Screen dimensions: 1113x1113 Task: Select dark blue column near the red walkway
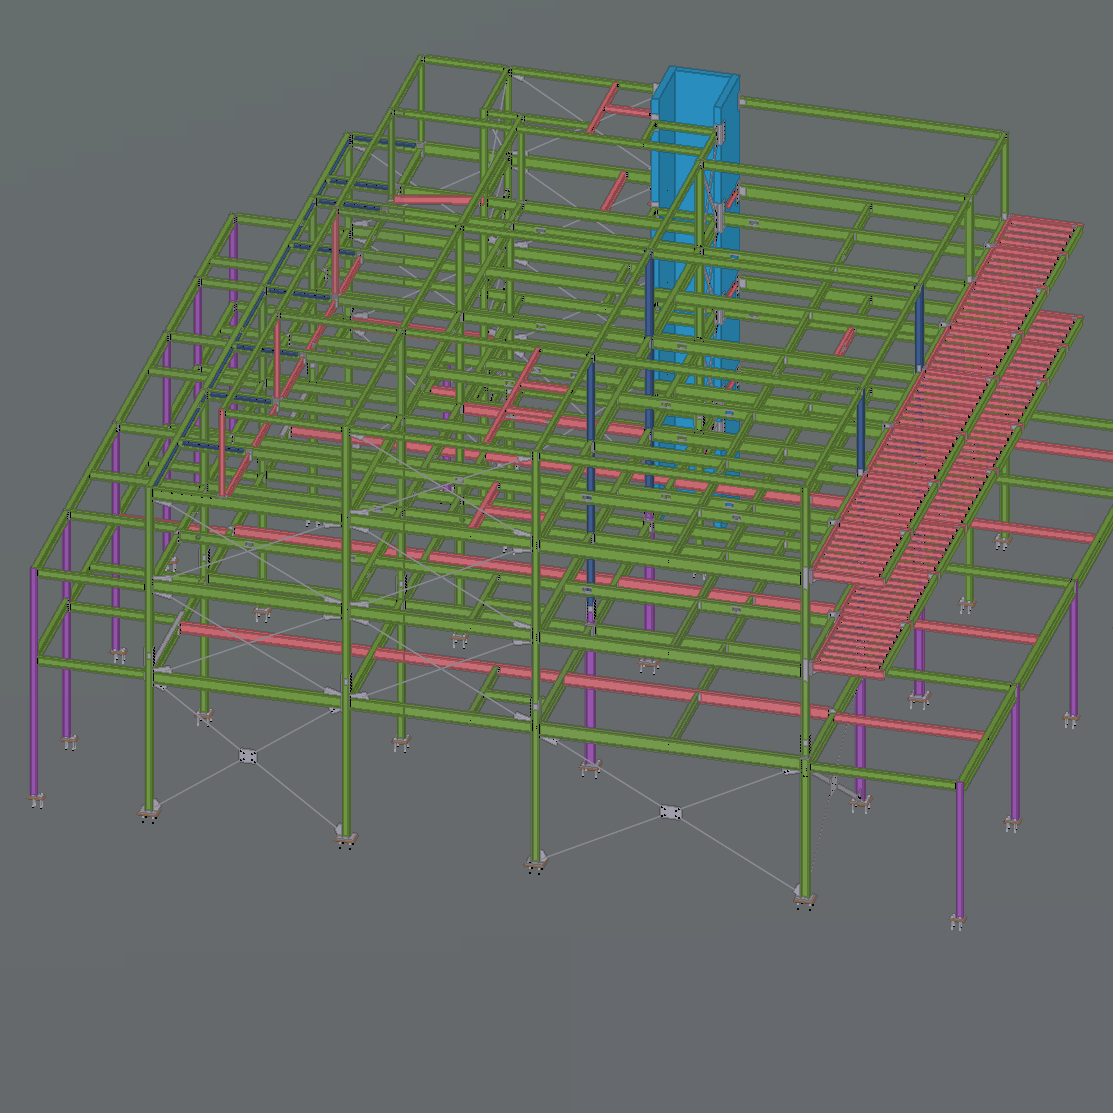[x=919, y=330]
